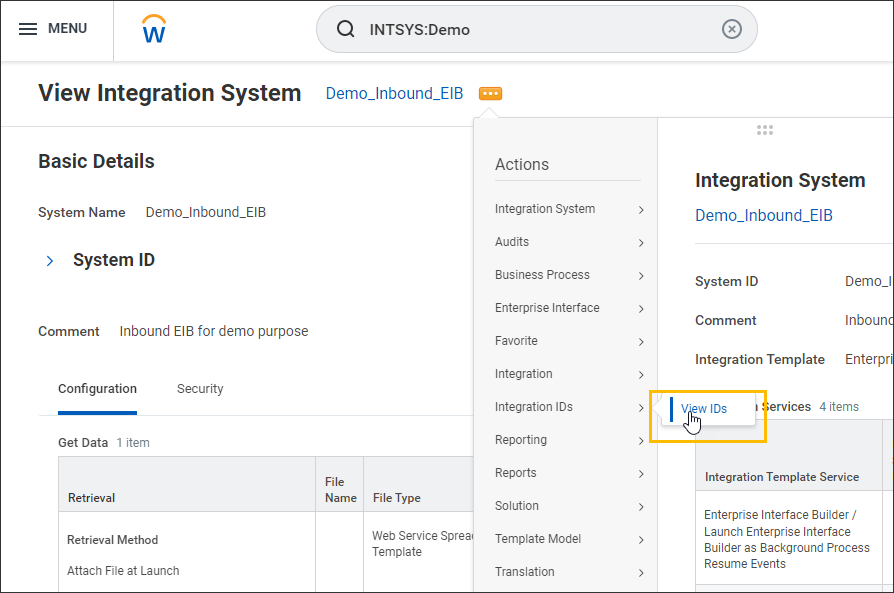Screen dimensions: 894x593
Task: Click the Inbound EIB for demo purpose comment
Action: click(x=214, y=331)
